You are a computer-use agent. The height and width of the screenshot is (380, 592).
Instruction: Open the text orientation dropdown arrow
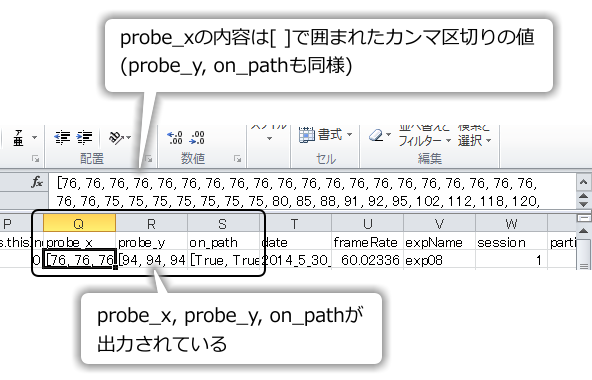pos(128,137)
